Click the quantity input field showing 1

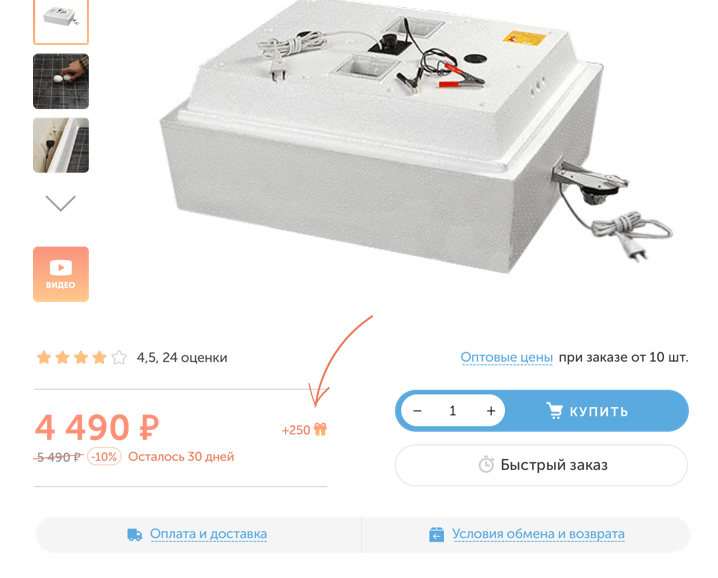click(x=453, y=411)
